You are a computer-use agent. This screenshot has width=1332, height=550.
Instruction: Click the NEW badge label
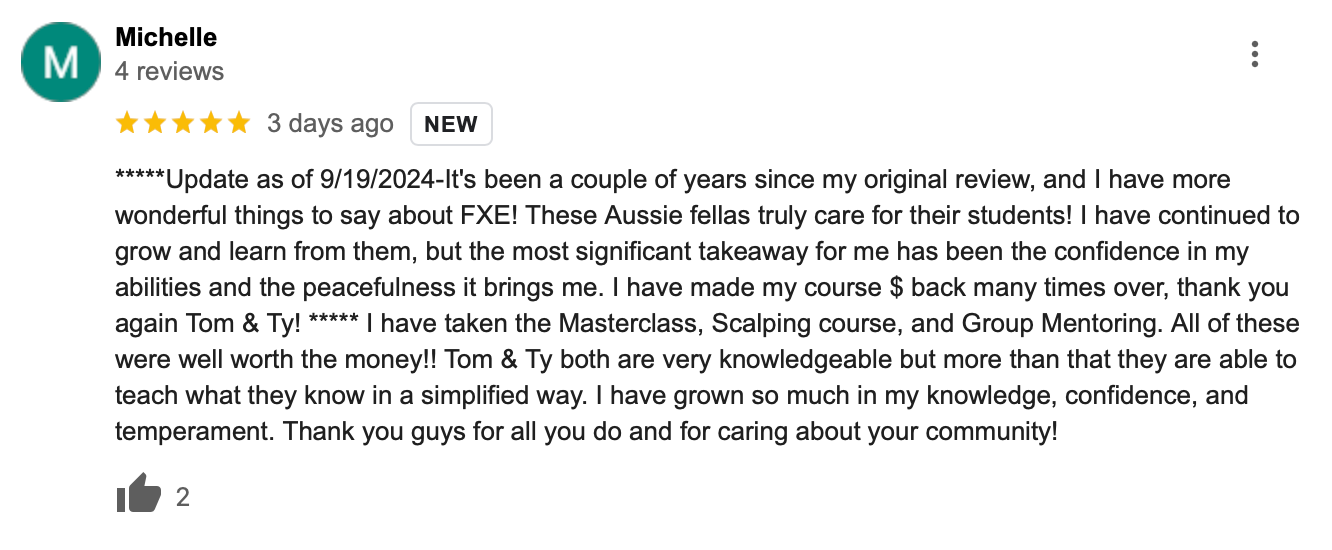[451, 124]
